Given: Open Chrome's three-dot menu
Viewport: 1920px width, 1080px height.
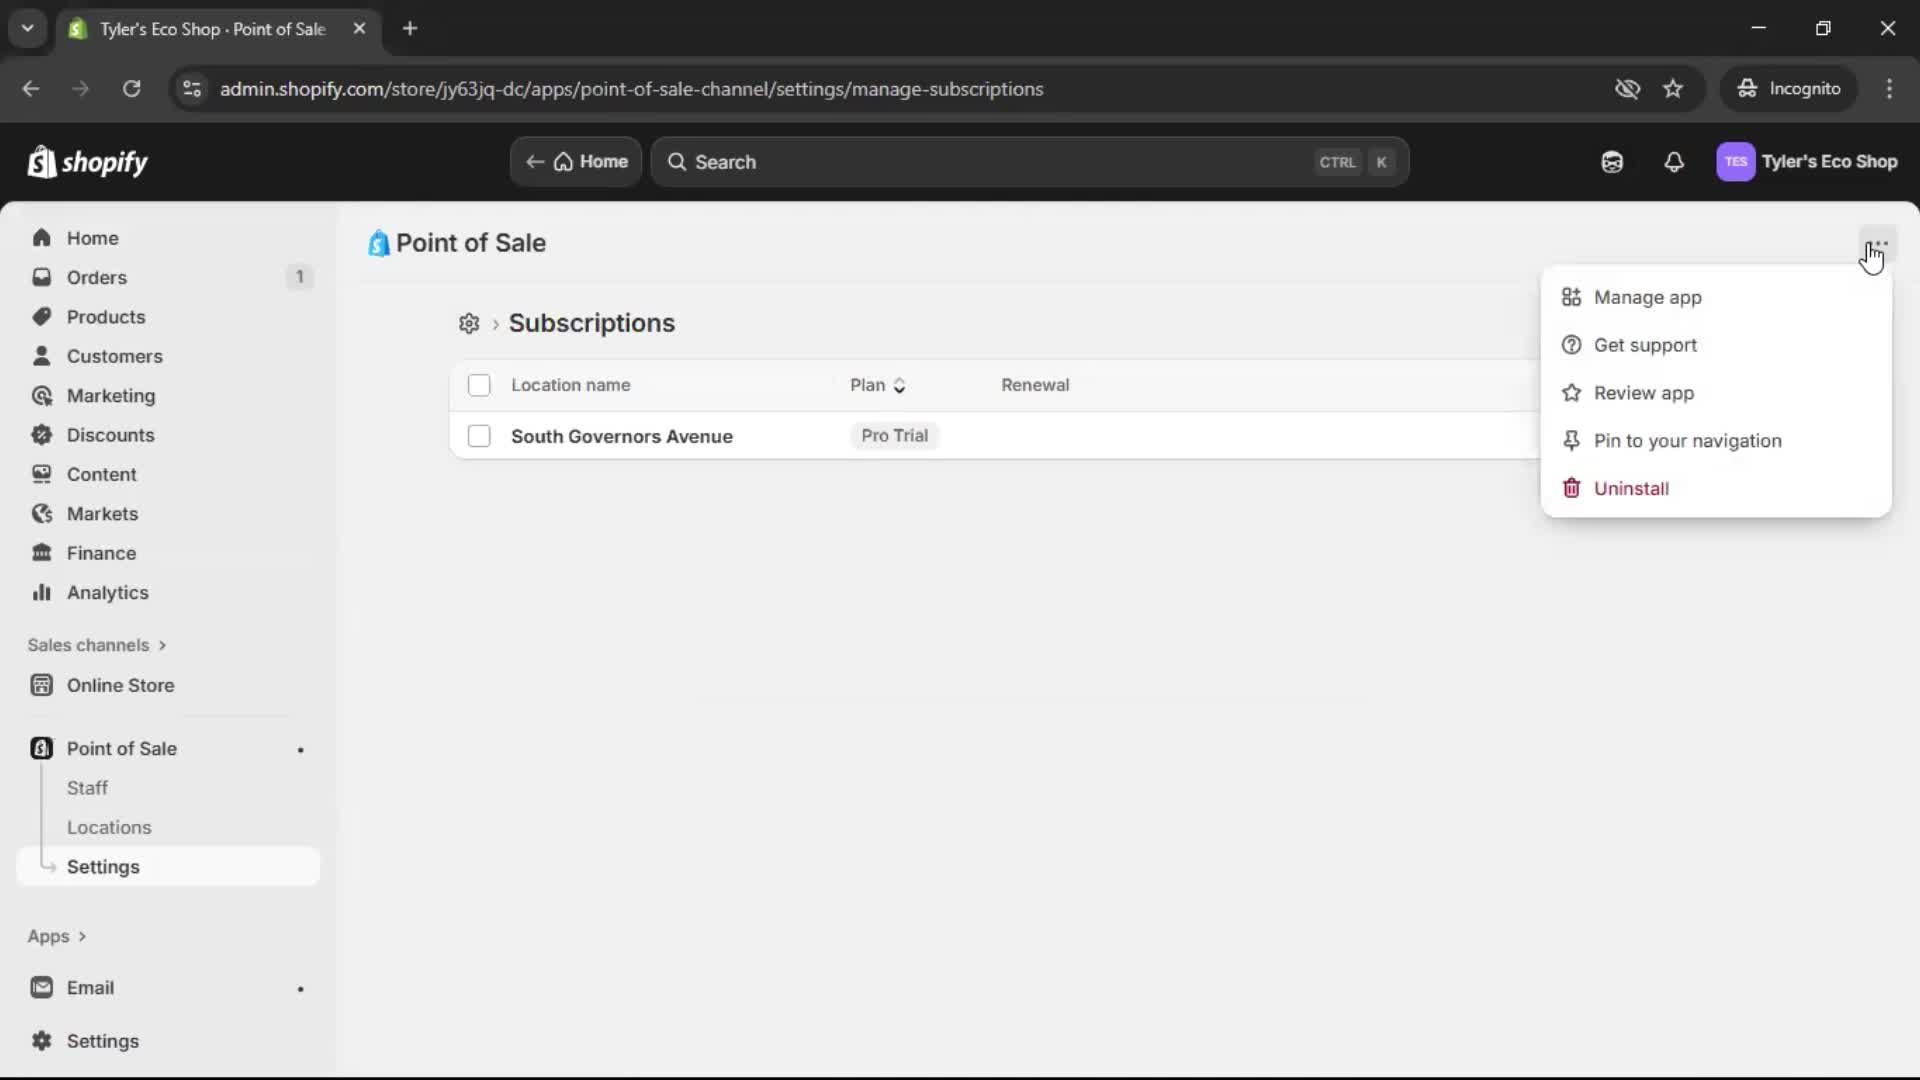Looking at the screenshot, I should point(1889,89).
